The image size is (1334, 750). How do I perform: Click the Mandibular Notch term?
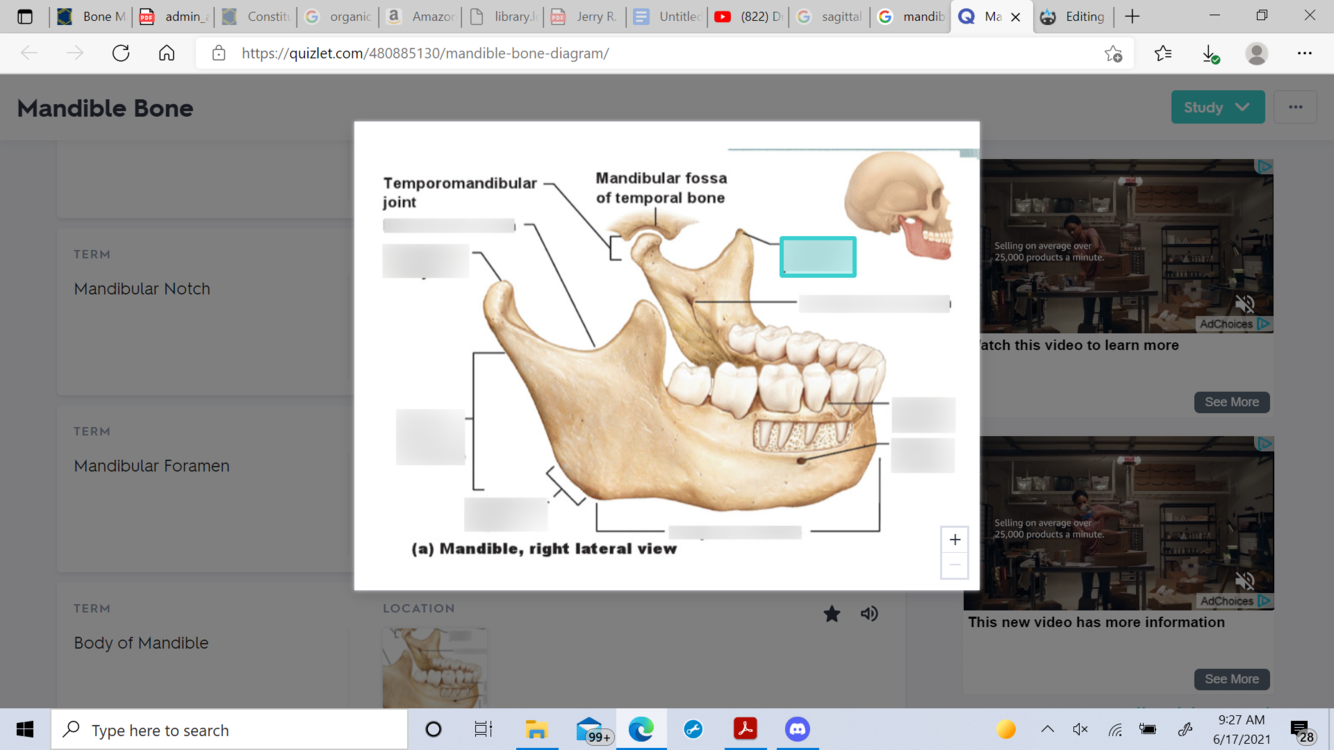click(142, 288)
